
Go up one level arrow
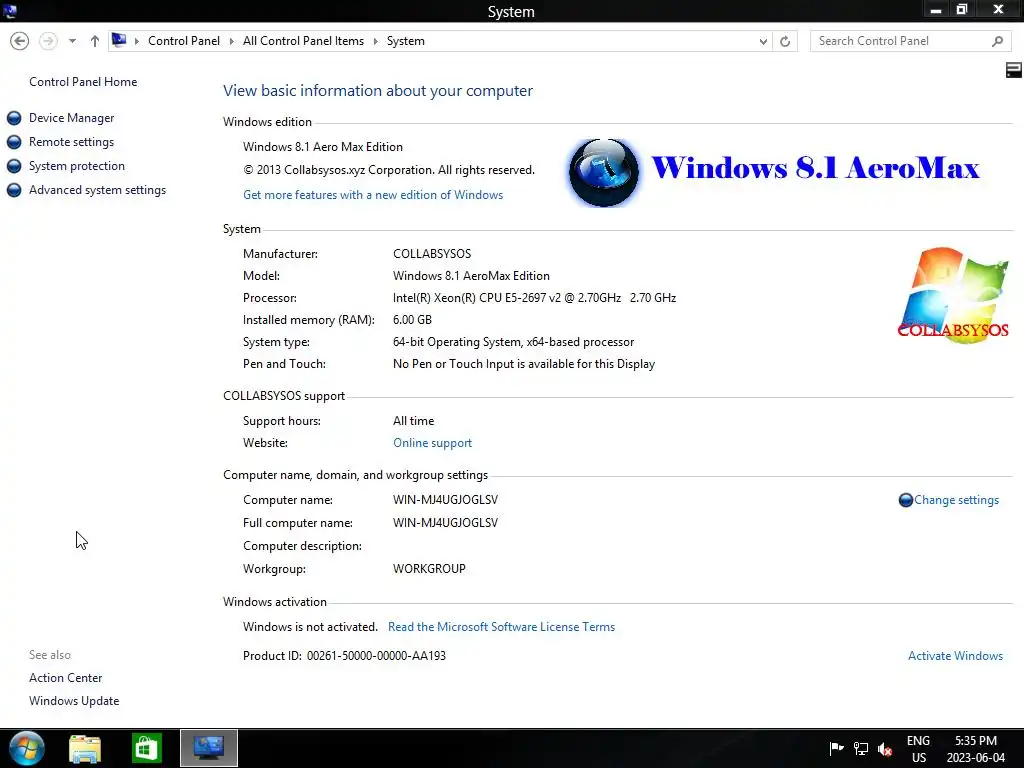click(95, 41)
